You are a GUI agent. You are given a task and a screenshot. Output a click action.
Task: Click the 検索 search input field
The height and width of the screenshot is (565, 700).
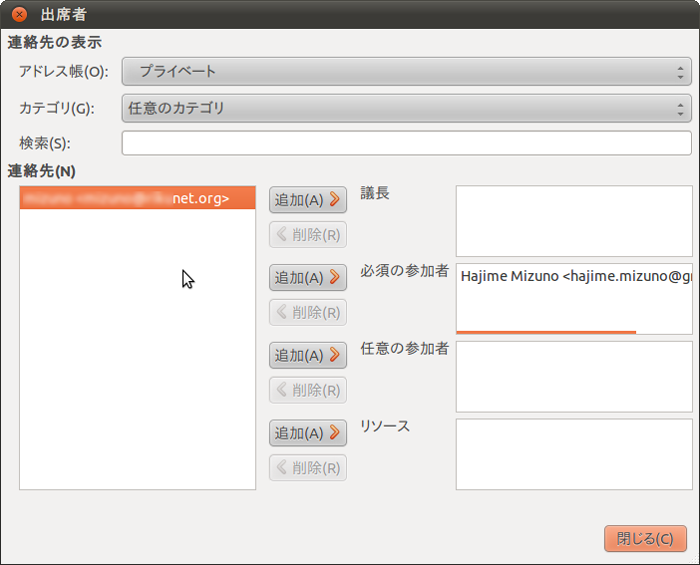click(x=406, y=143)
